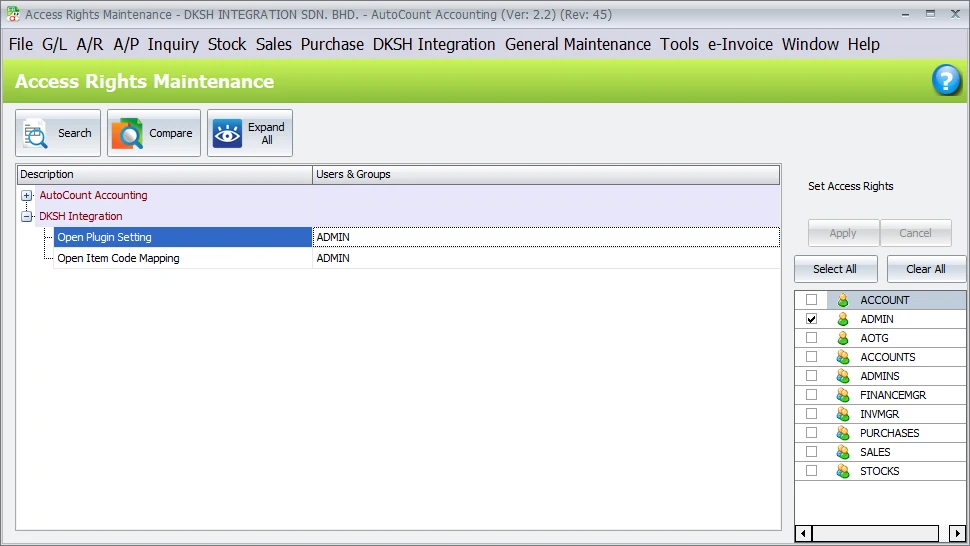Click the ACCOUNT user icon
970x546 pixels.
[x=843, y=300]
